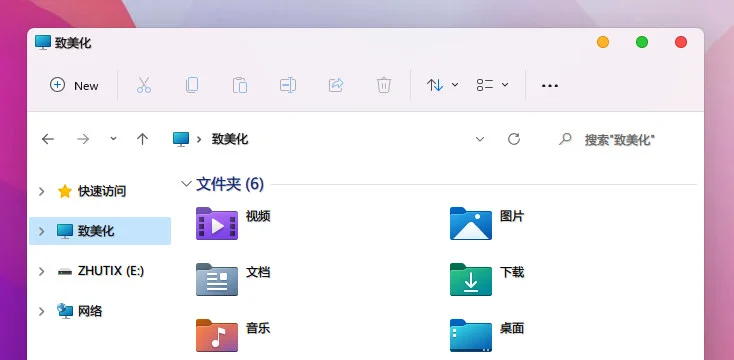Expand the 网络 tree node
This screenshot has height=360, width=734.
[41, 311]
